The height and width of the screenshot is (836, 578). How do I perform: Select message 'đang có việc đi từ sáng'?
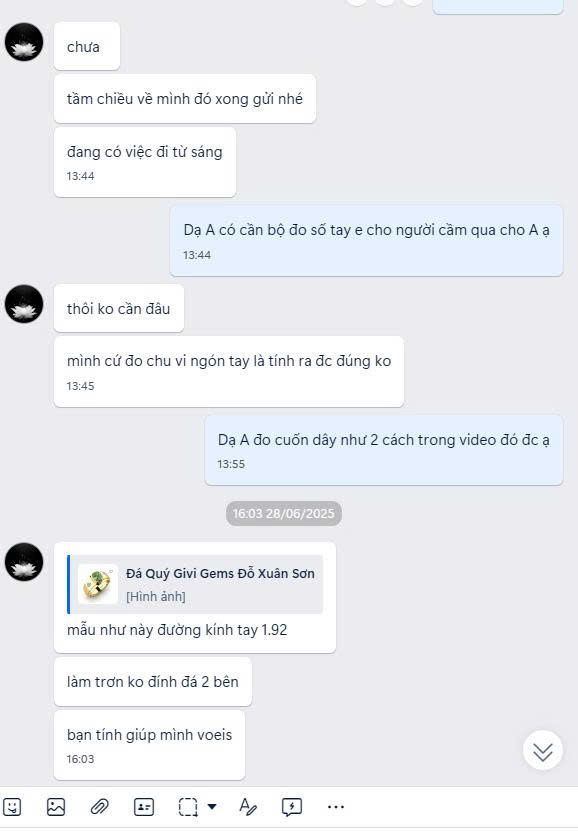click(x=144, y=162)
